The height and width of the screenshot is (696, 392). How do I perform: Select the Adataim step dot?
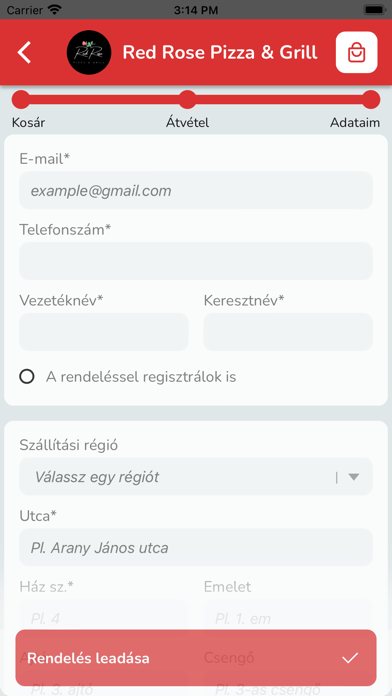coord(371,99)
